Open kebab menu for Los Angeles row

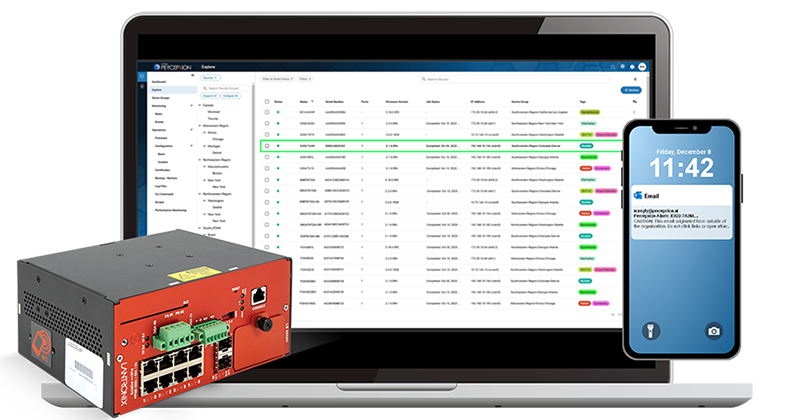coord(635,112)
